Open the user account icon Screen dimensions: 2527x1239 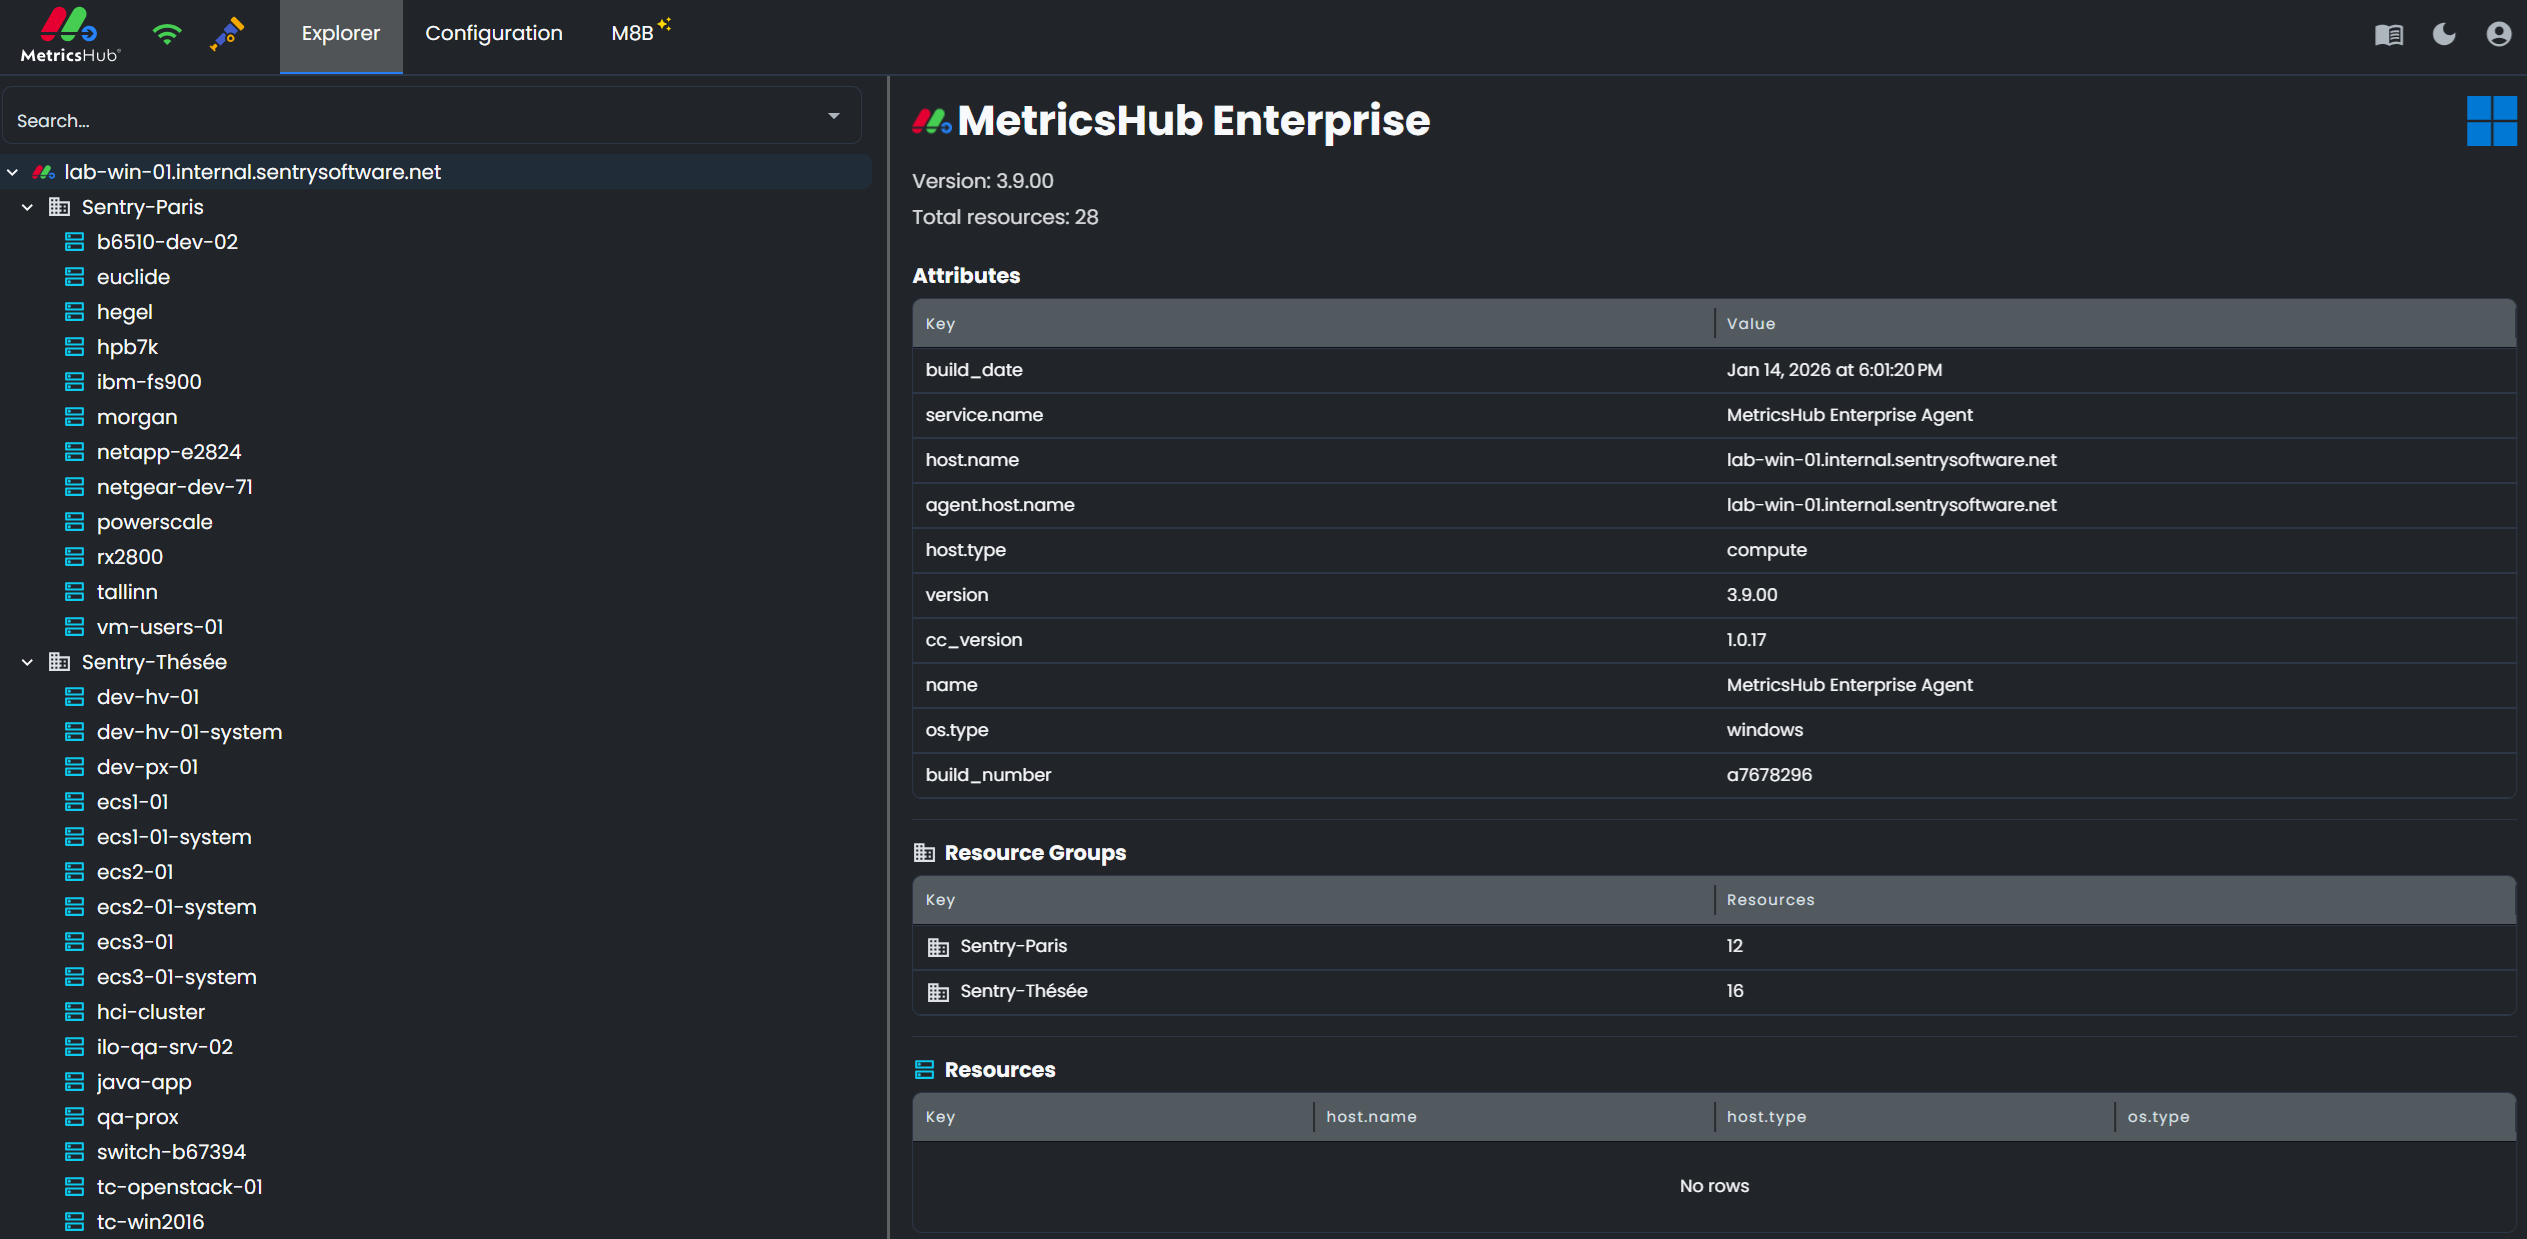2498,33
